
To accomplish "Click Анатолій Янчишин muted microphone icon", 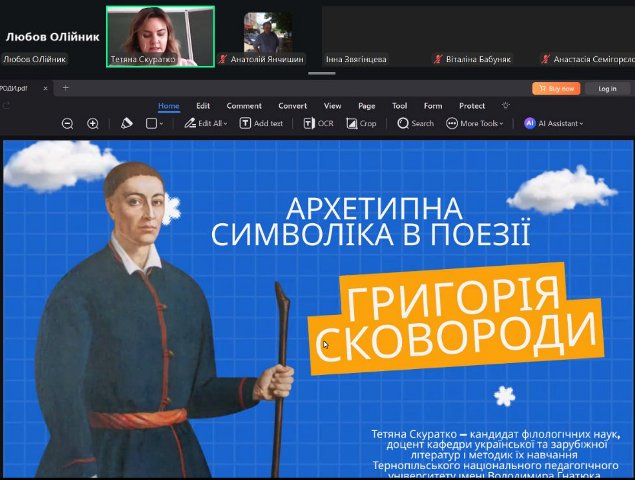I will click(x=222, y=59).
